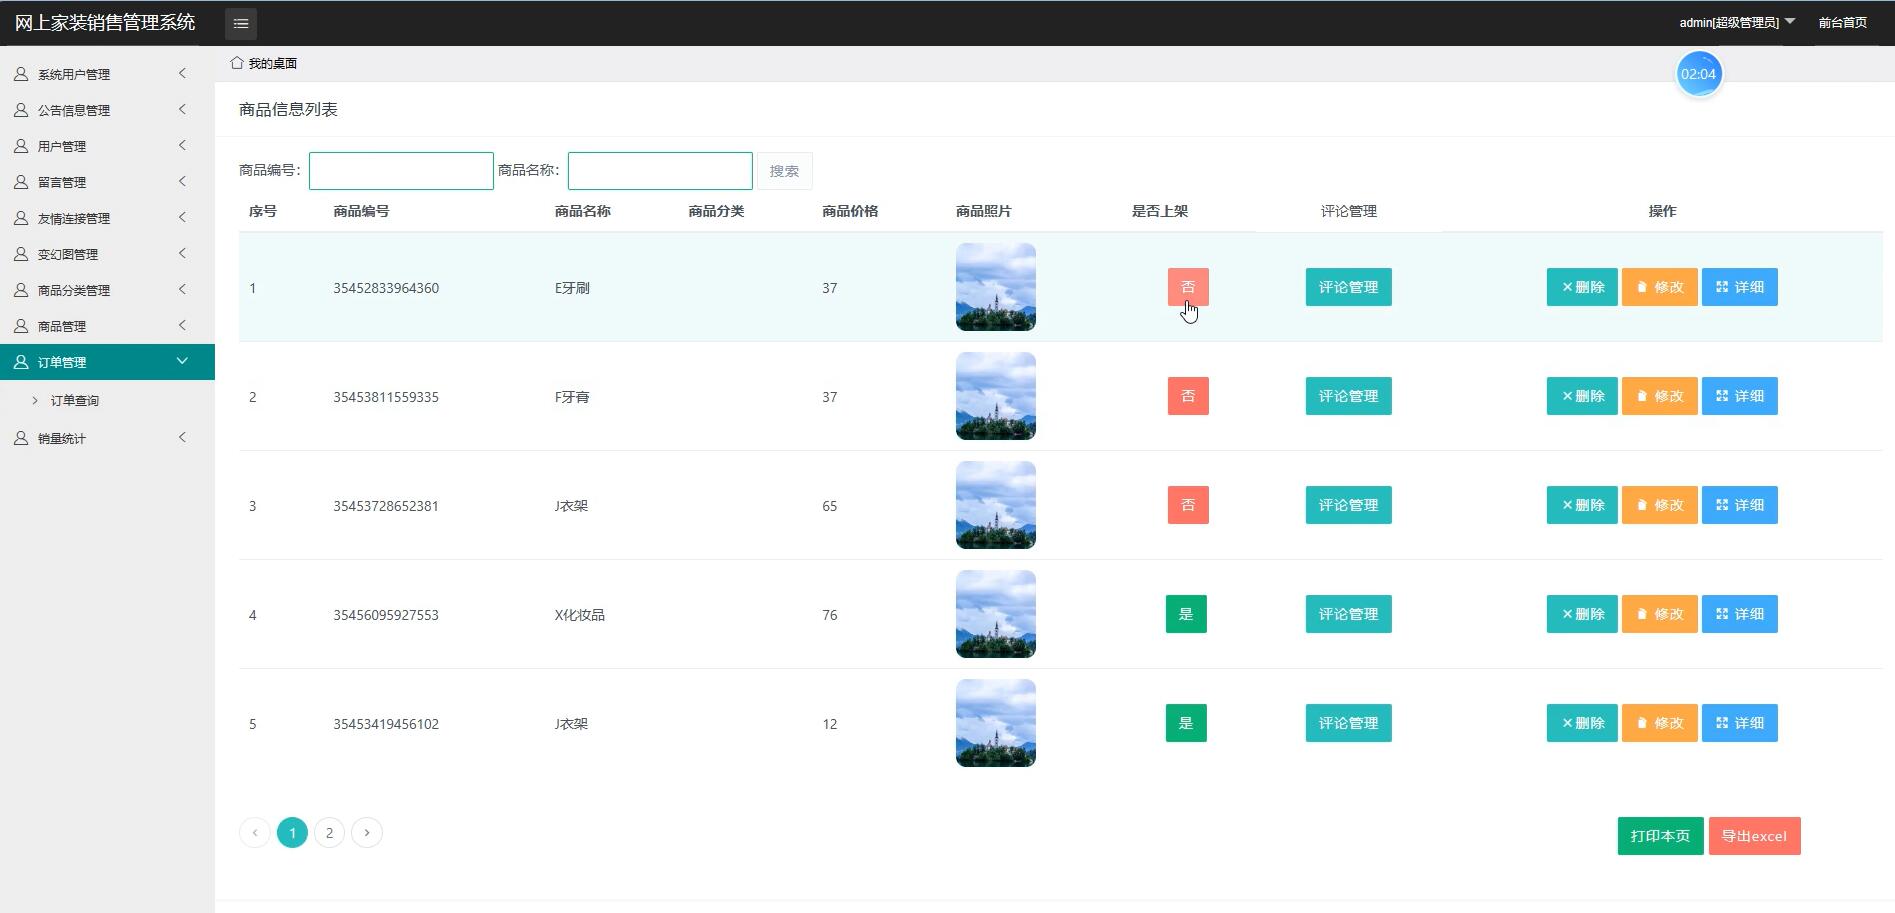Image resolution: width=1895 pixels, height=913 pixels.
Task: Switch to the 我的桌面 tab
Action: 264,63
